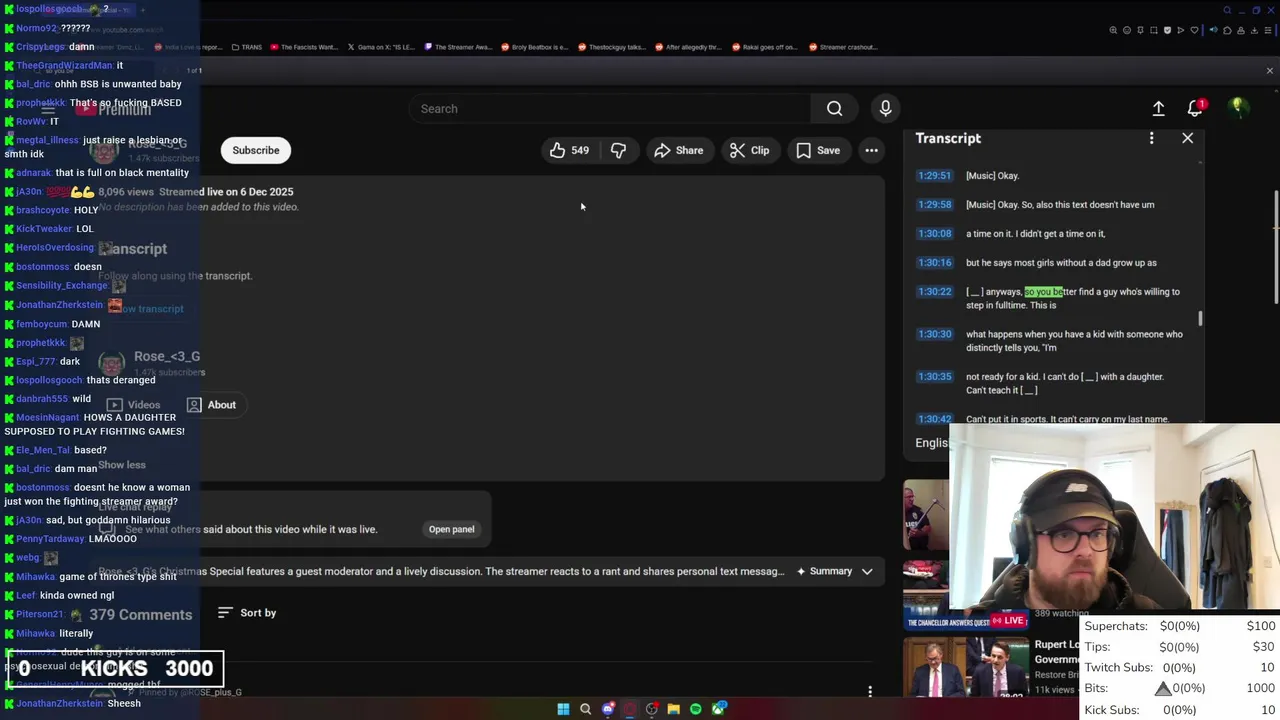Open the comments Sort by menu
The image size is (1280, 720).
[247, 613]
